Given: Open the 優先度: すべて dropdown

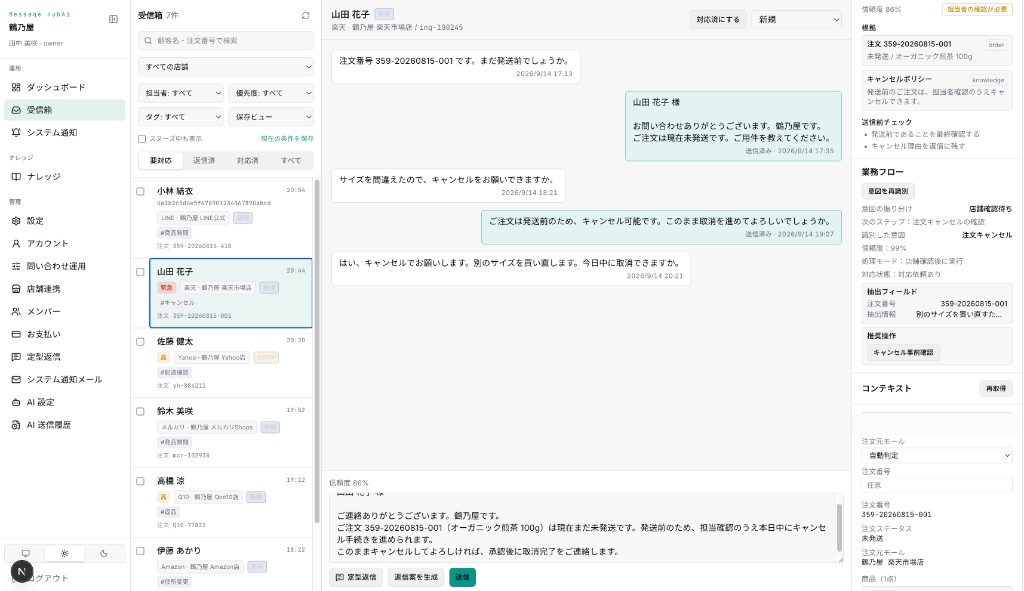Looking at the screenshot, I should click(271, 93).
